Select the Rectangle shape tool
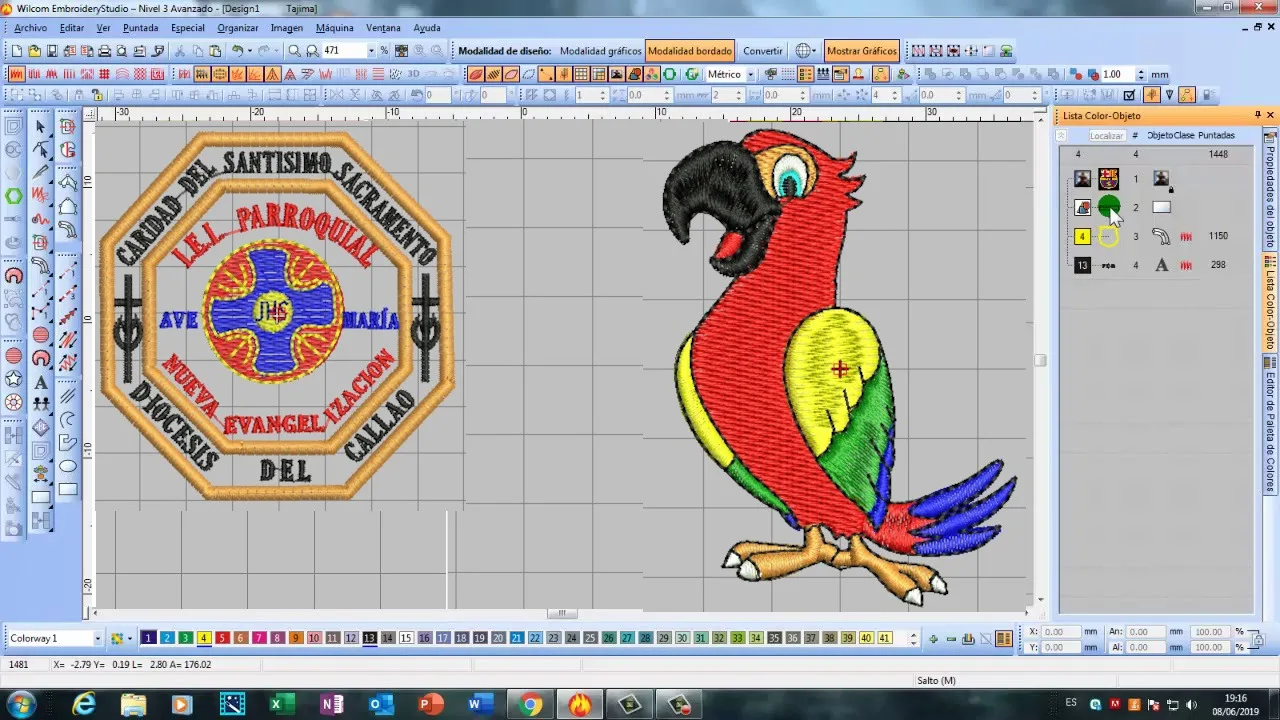The image size is (1280, 720). coord(68,490)
